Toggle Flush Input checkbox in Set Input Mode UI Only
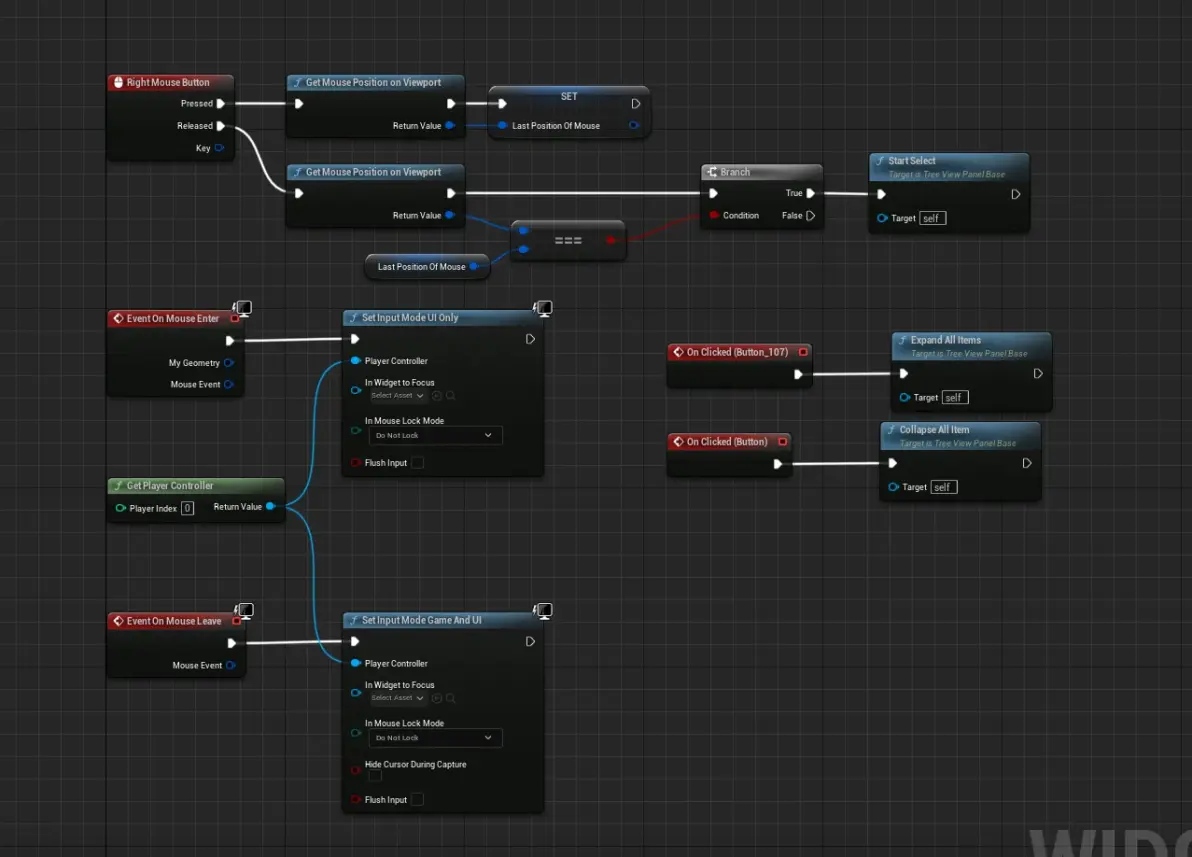The width and height of the screenshot is (1192, 857). coord(417,462)
